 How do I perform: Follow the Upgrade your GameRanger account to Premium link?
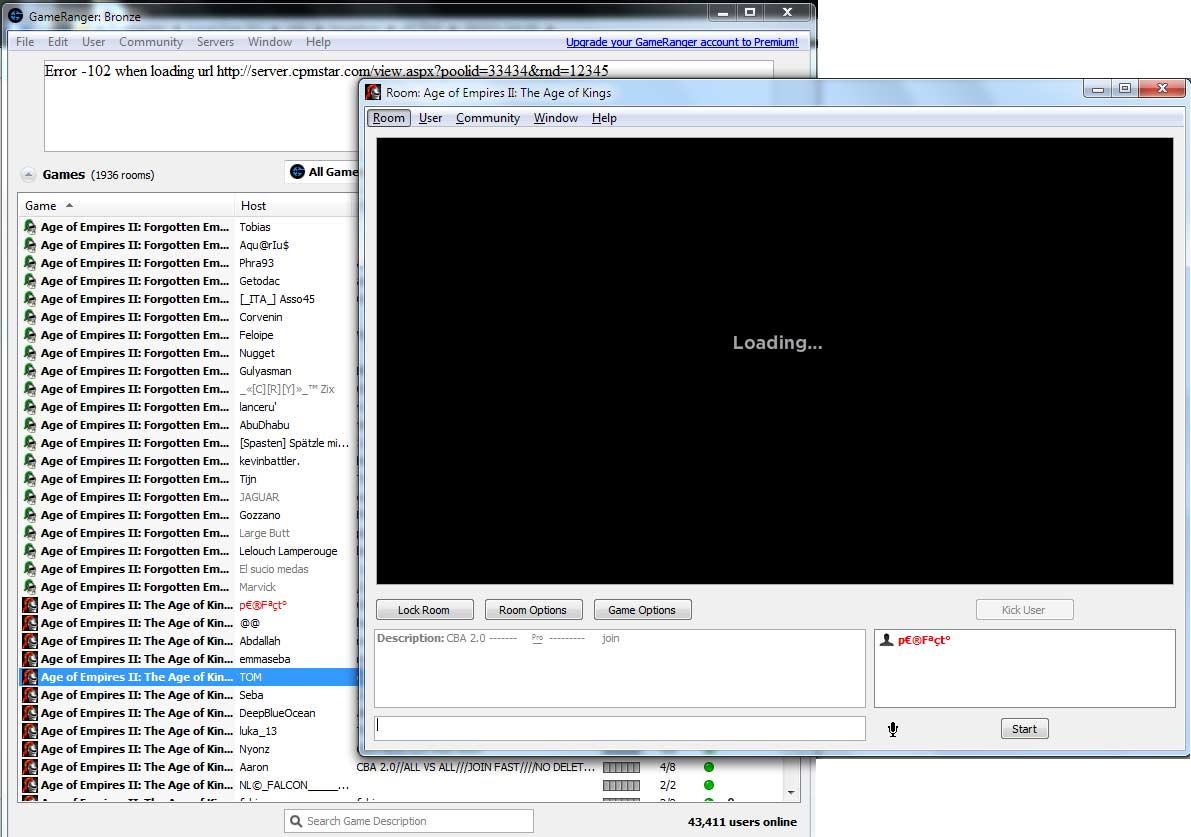click(682, 43)
